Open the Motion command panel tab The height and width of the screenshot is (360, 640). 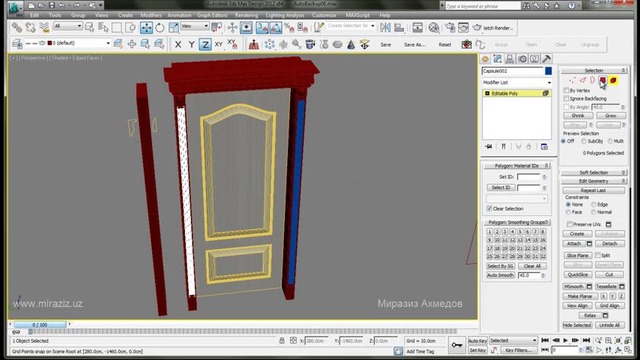point(522,59)
